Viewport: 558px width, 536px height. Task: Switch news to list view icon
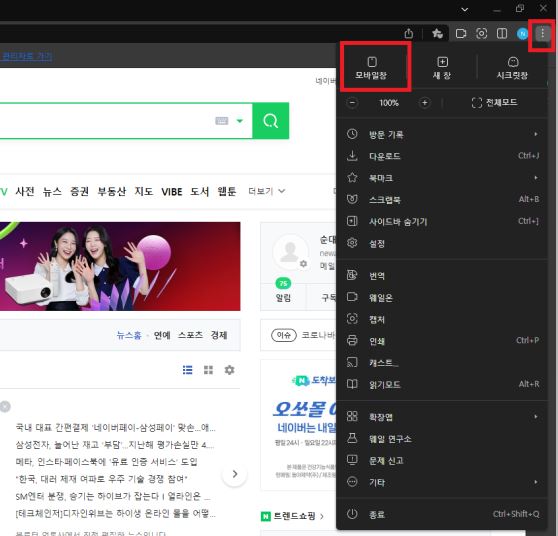(187, 370)
